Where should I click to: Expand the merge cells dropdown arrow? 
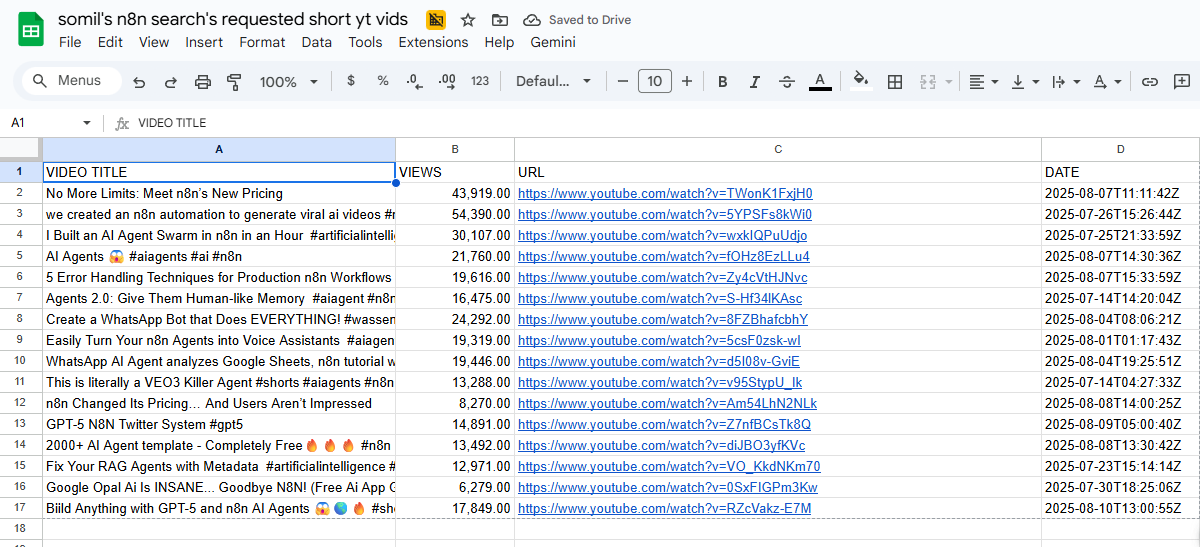coord(948,82)
